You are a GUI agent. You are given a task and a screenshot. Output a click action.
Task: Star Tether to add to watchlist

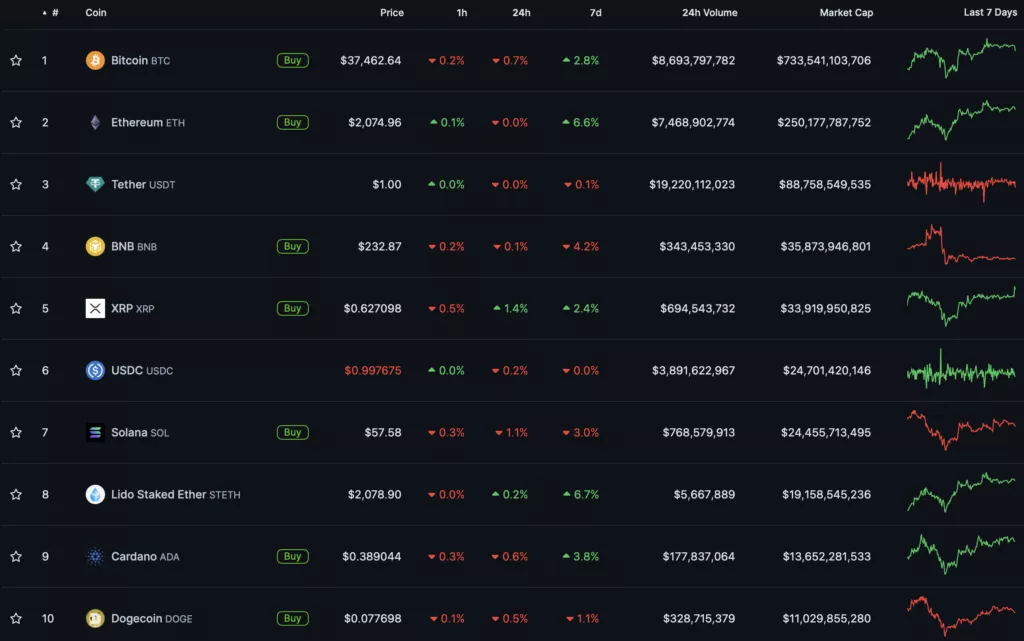(16, 184)
